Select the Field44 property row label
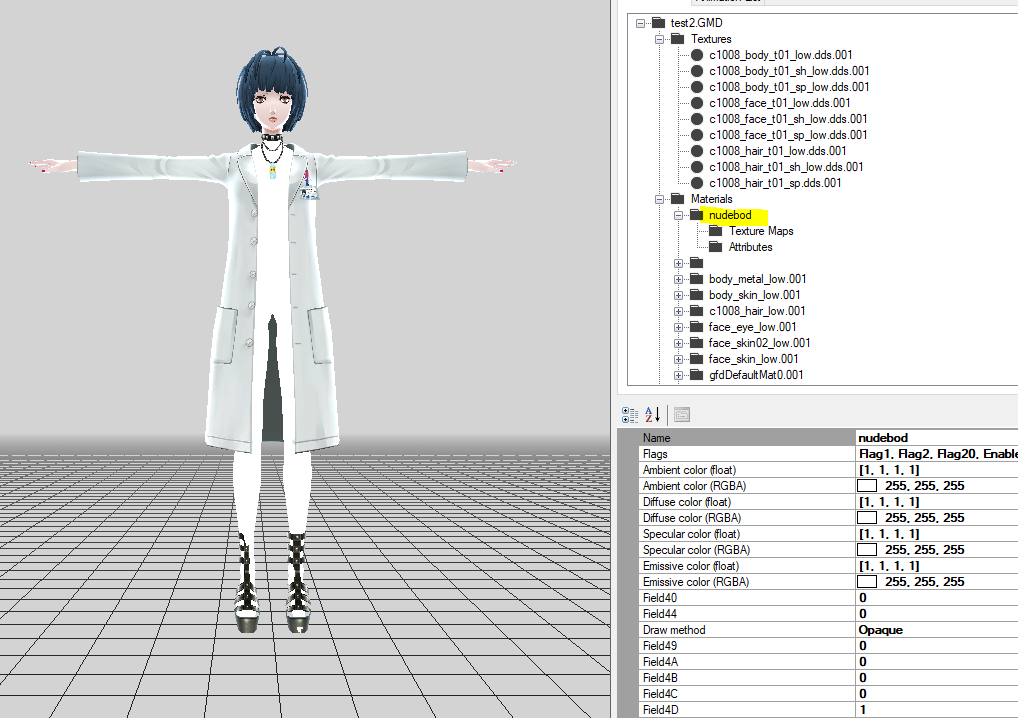Image resolution: width=1018 pixels, height=718 pixels. coord(660,613)
